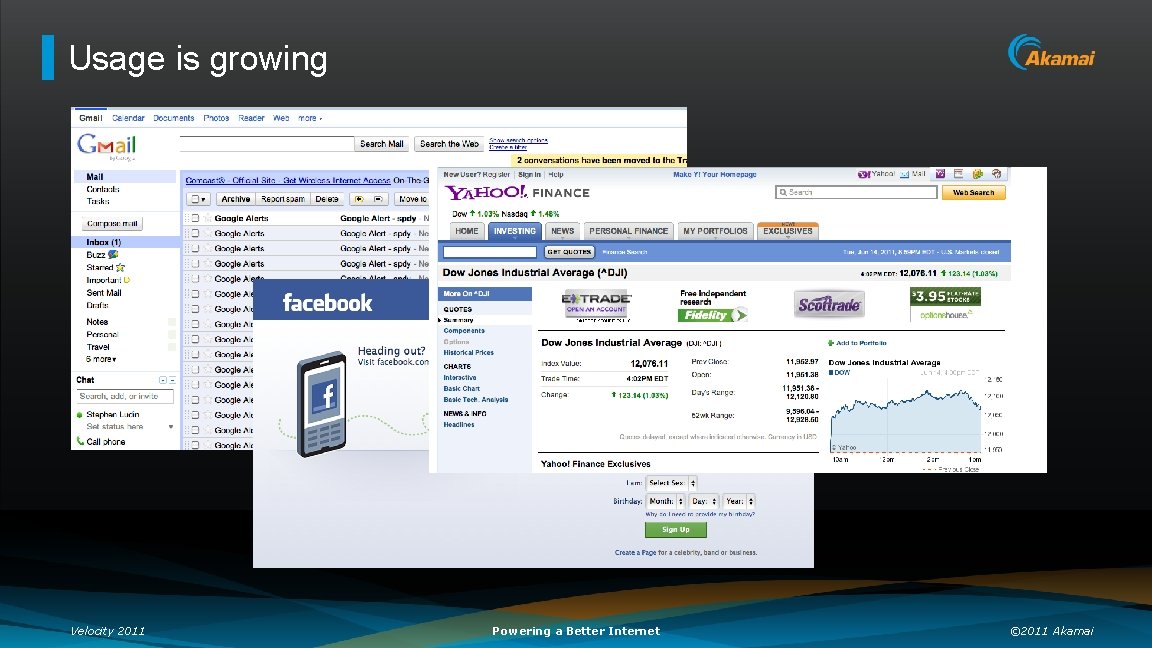Click the purple Y! toolbar icon at top right

940,174
